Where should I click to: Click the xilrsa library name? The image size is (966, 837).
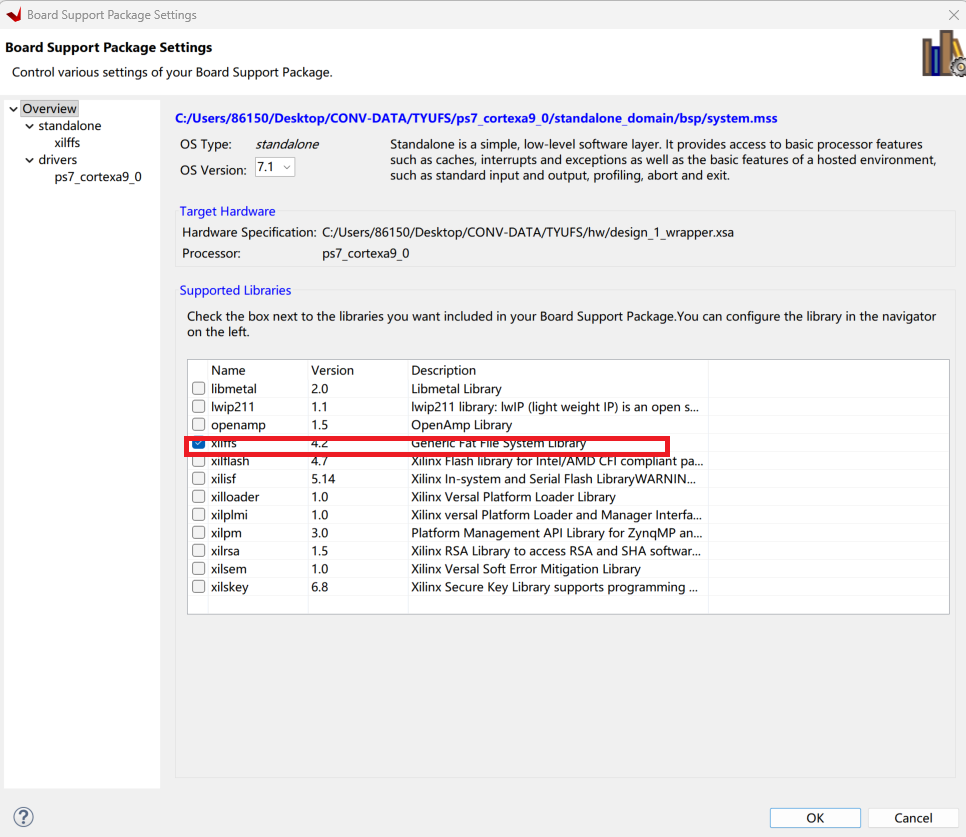pos(225,551)
